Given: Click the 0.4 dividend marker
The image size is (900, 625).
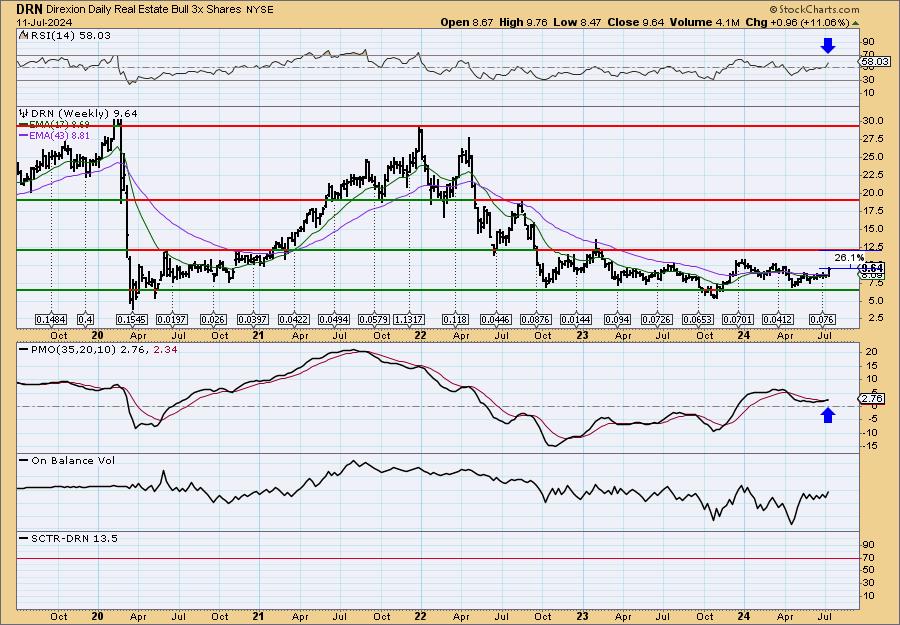Looking at the screenshot, I should tap(85, 319).
